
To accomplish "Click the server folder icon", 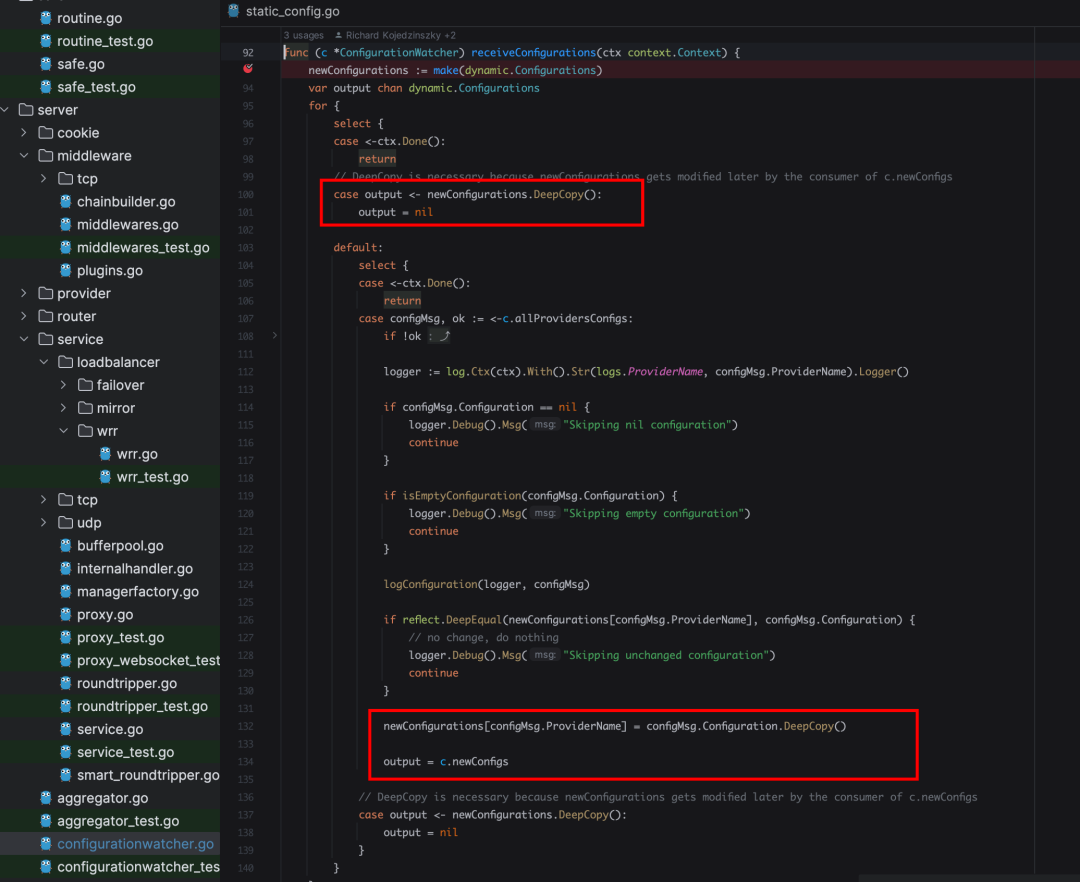I will point(26,110).
